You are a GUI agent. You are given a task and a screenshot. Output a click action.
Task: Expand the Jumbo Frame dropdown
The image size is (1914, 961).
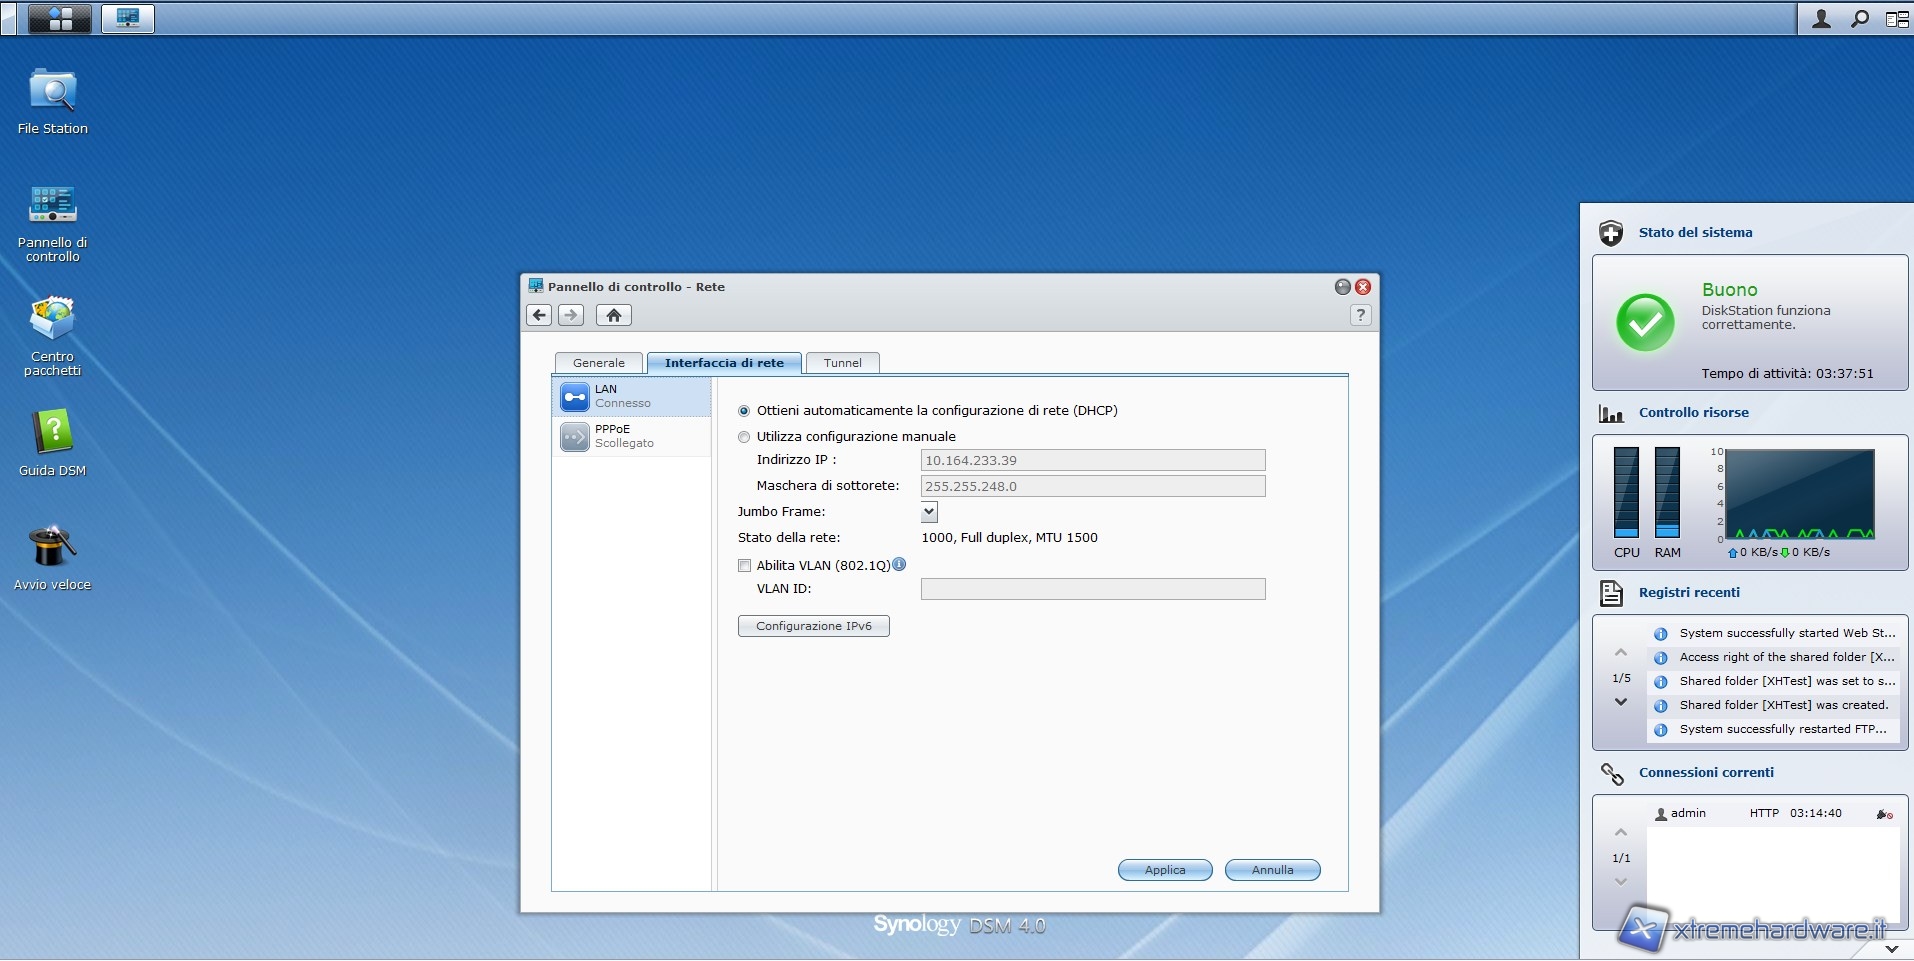click(929, 512)
